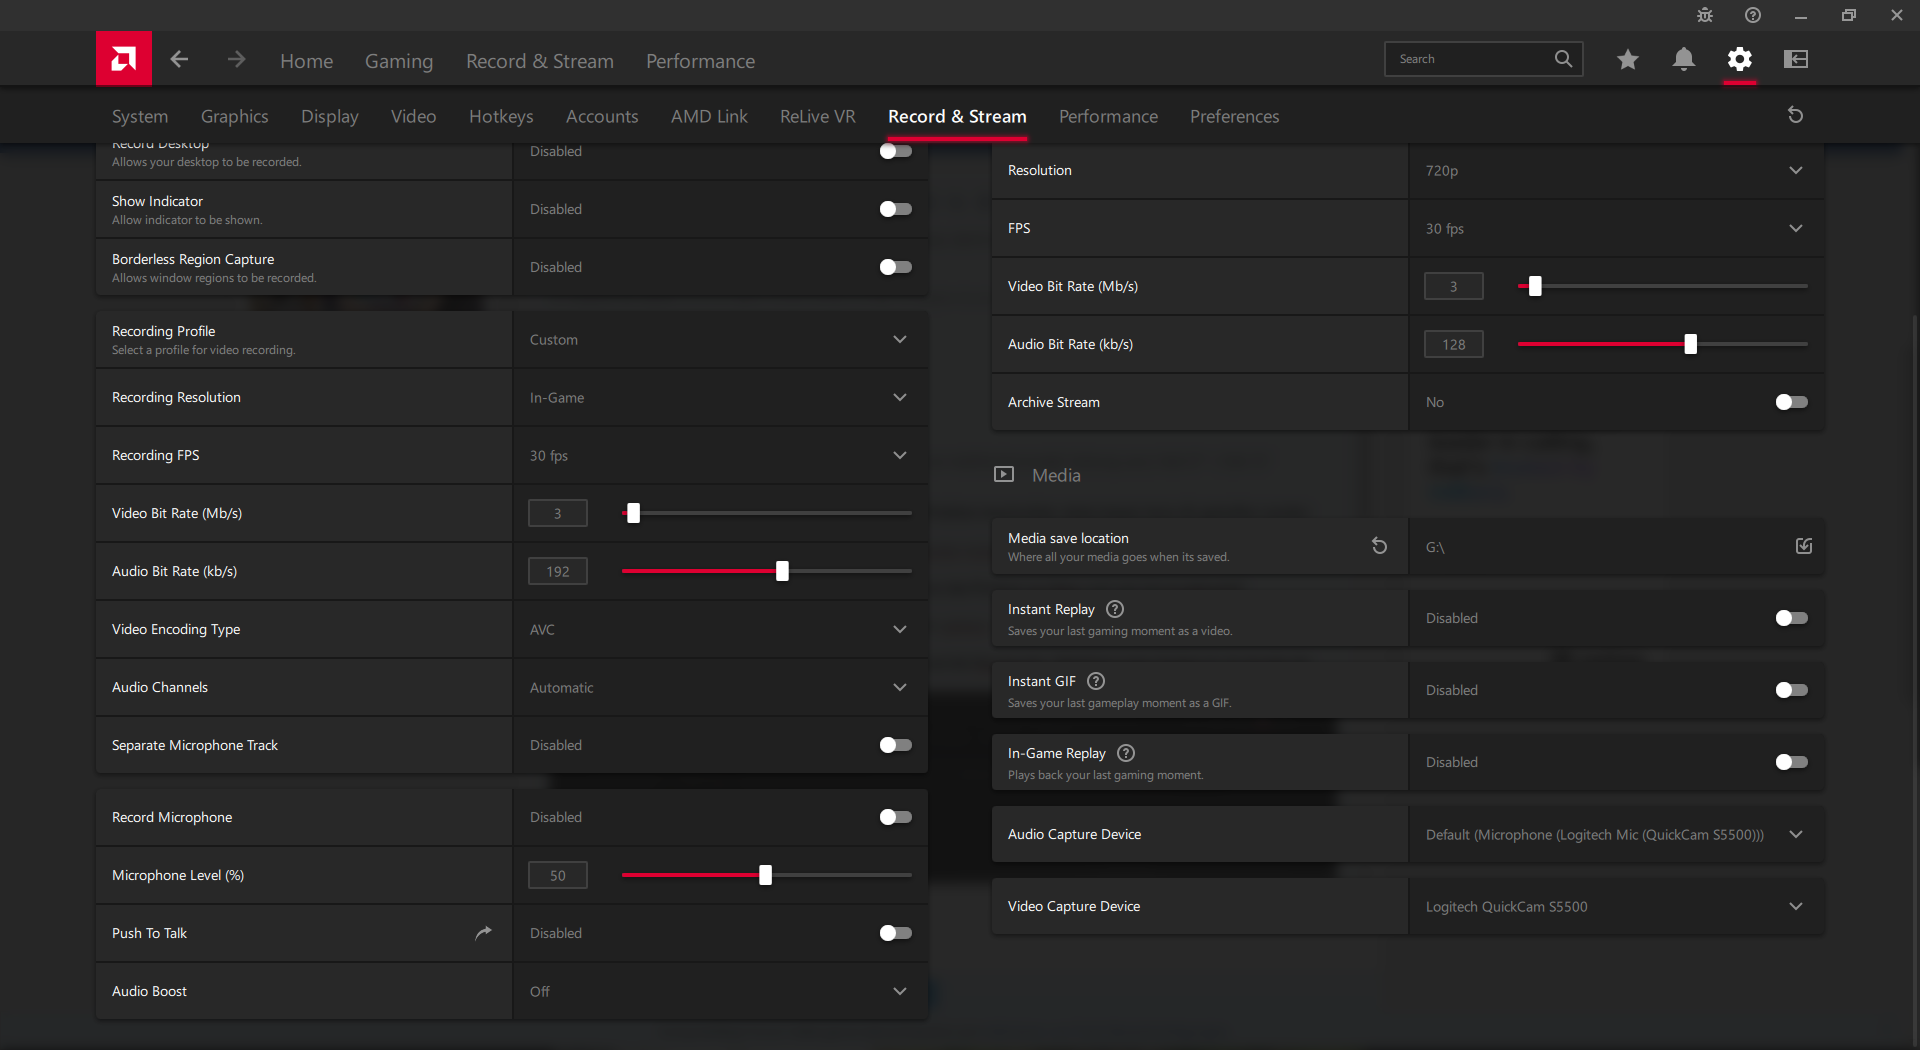Click the Search input field

(1484, 59)
